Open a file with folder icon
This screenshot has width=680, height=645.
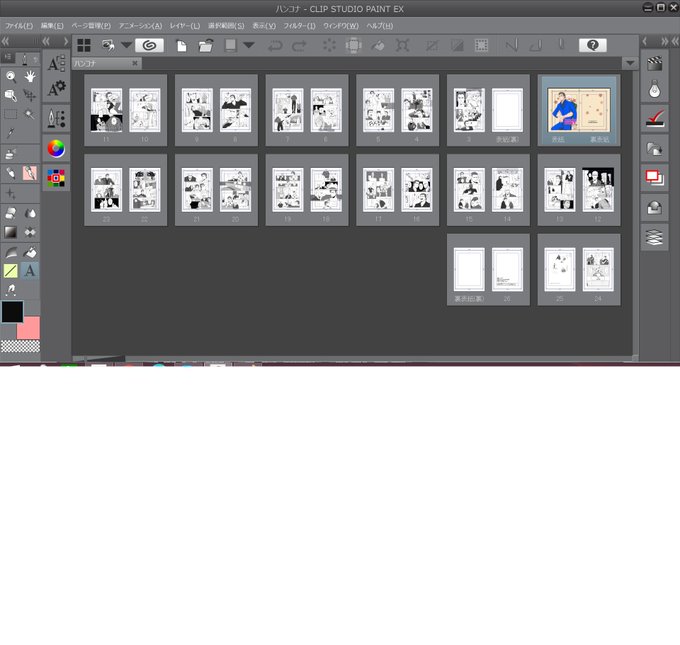[206, 46]
